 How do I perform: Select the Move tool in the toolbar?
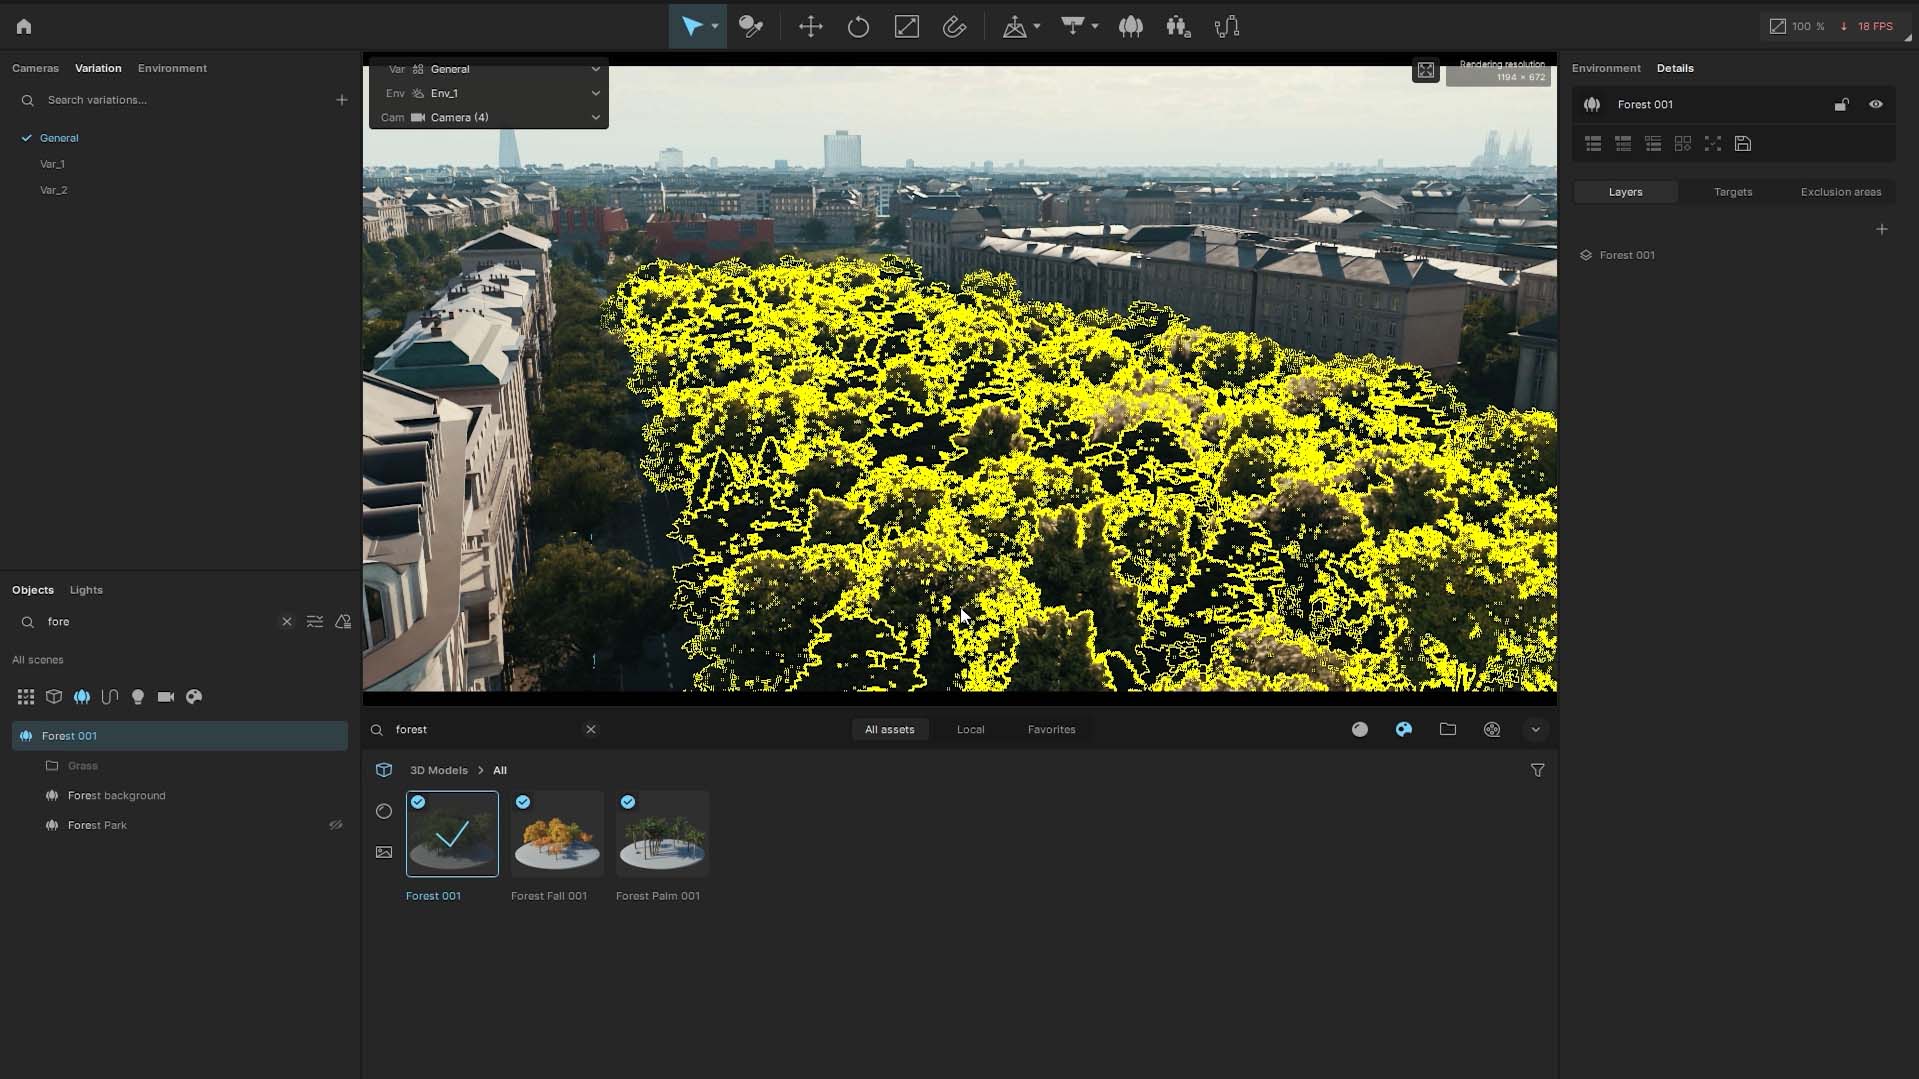811,27
